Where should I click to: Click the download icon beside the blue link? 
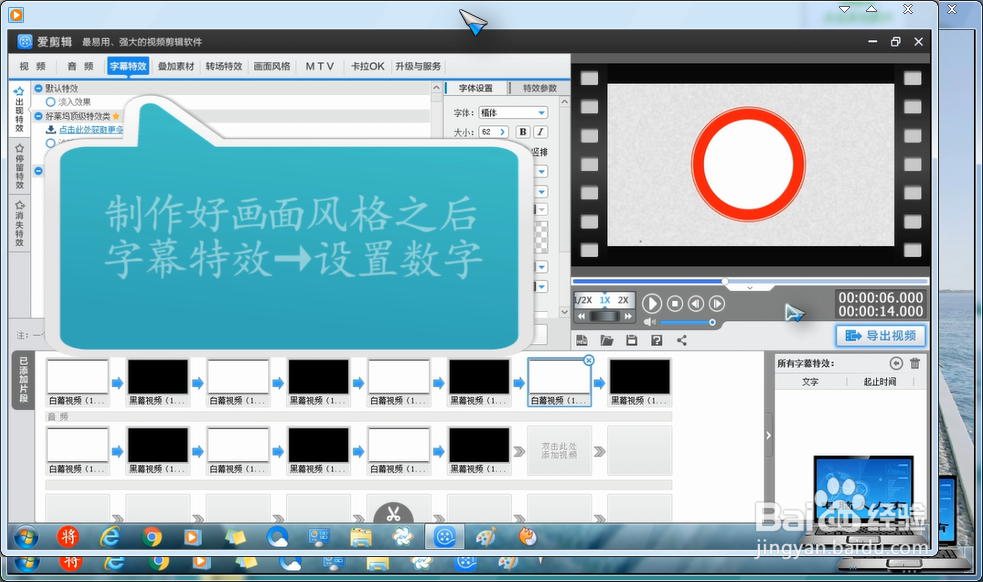coord(51,129)
